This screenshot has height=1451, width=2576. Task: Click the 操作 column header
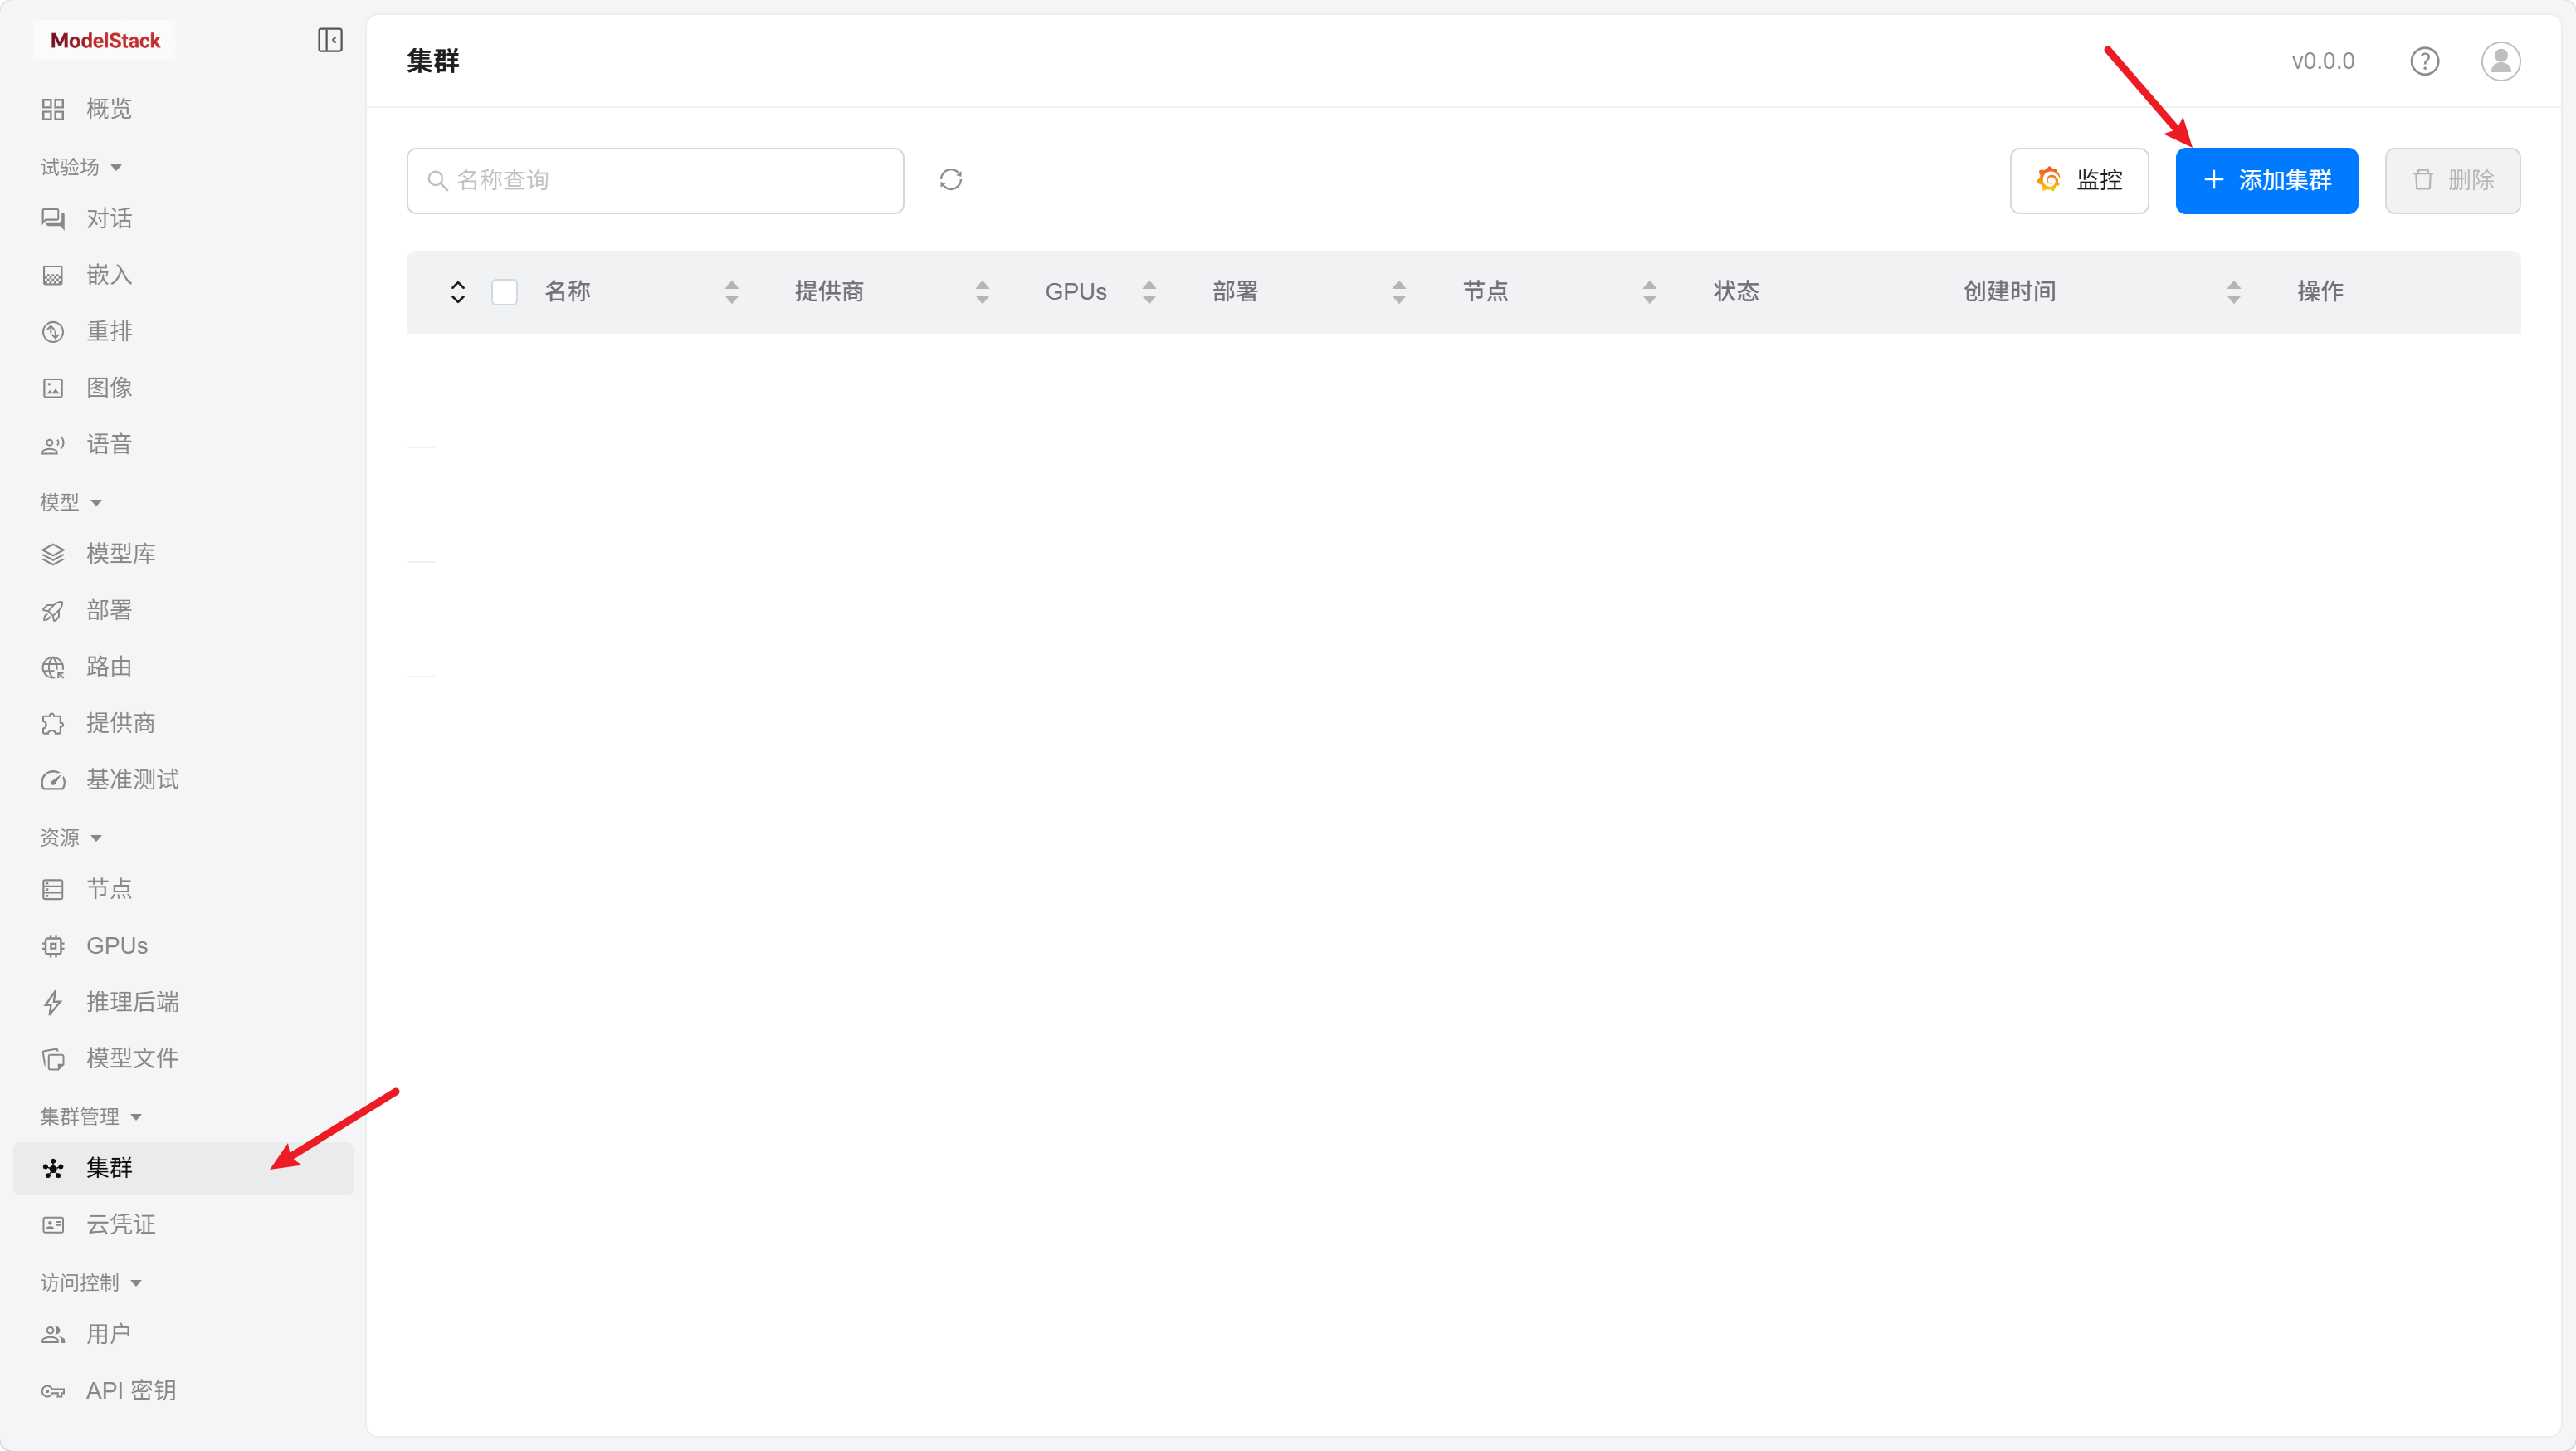2320,292
